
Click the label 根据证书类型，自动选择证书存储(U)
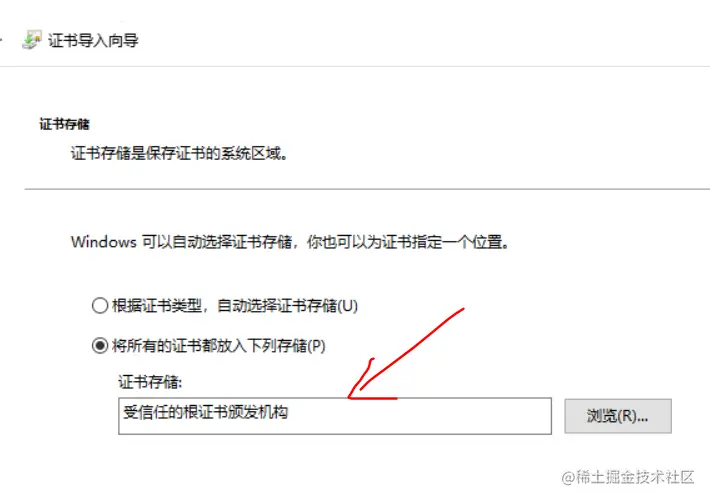[x=235, y=306]
